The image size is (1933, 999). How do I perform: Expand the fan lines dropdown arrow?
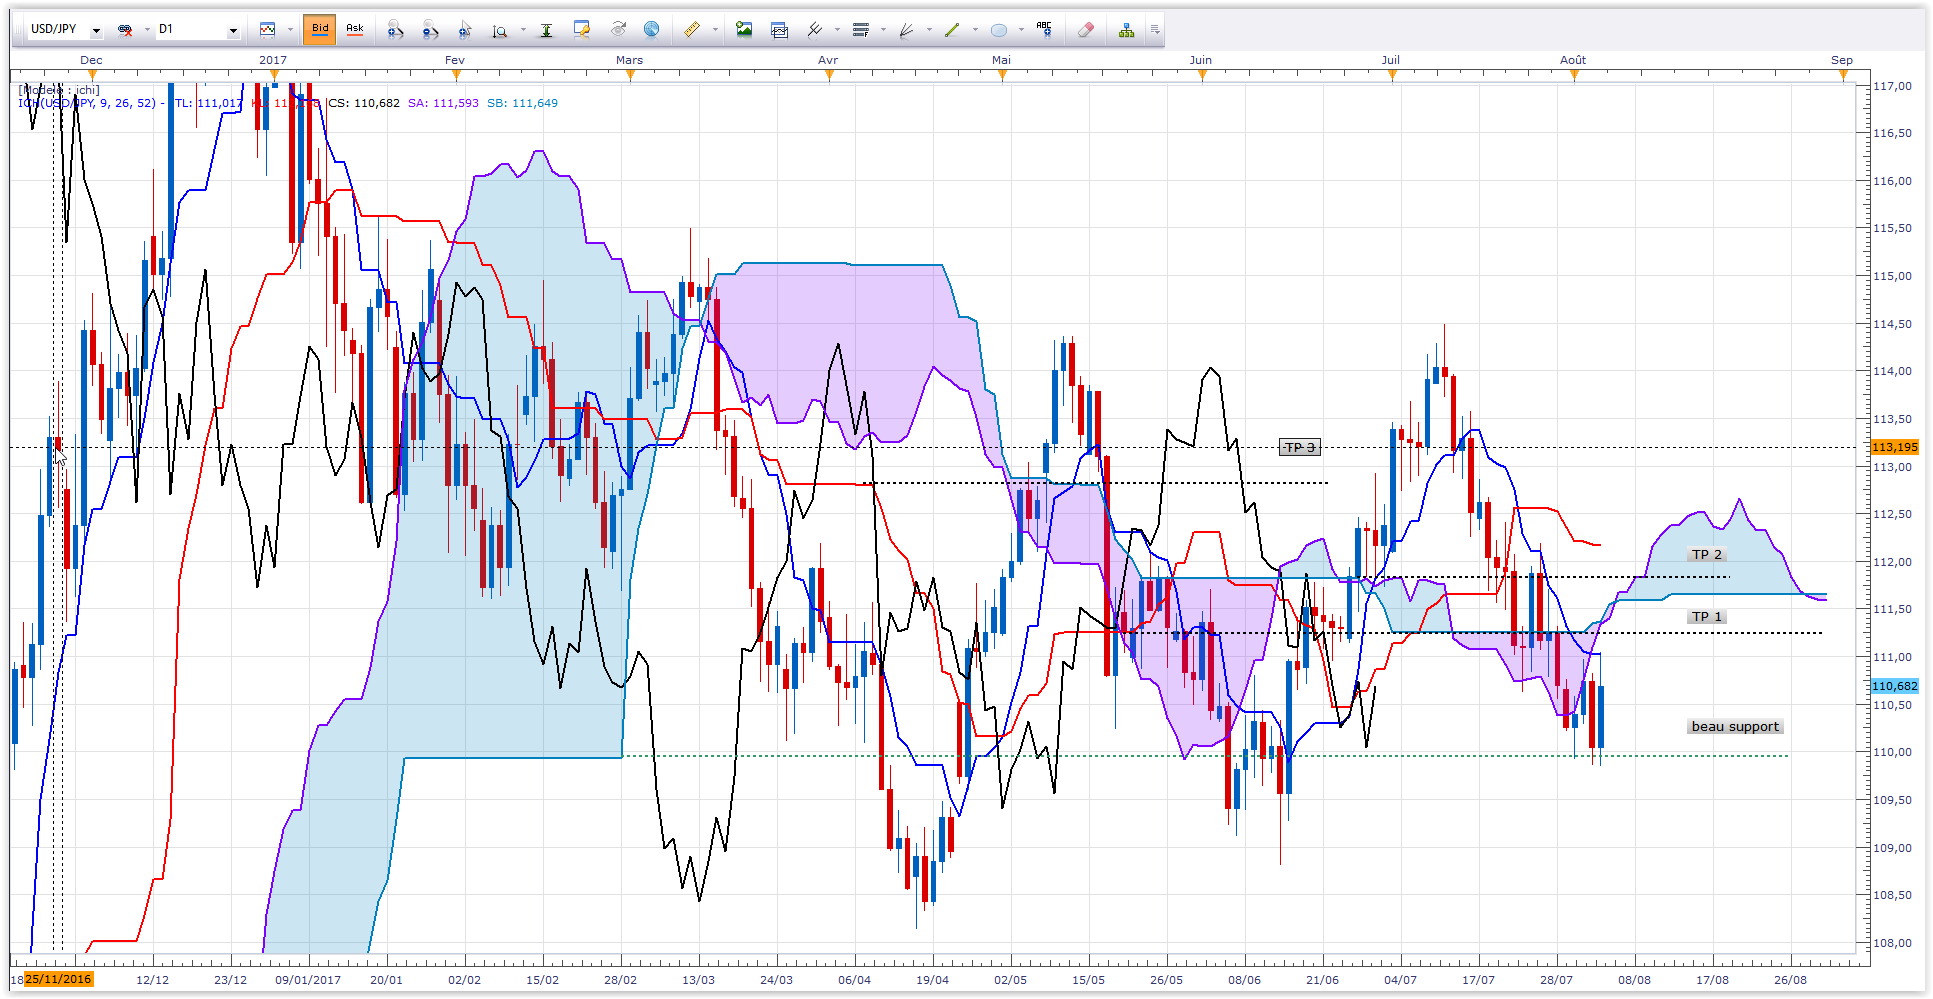point(930,30)
